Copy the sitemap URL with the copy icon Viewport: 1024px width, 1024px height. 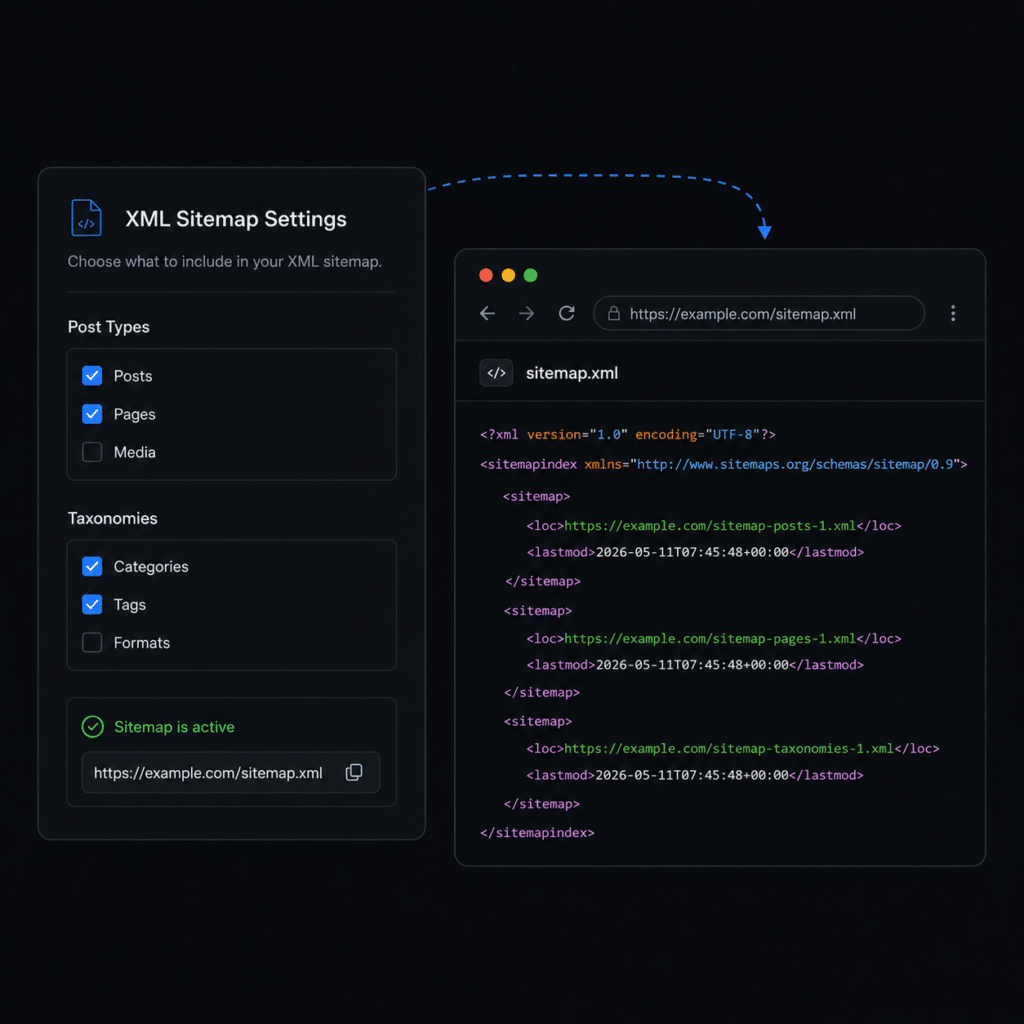pos(354,773)
